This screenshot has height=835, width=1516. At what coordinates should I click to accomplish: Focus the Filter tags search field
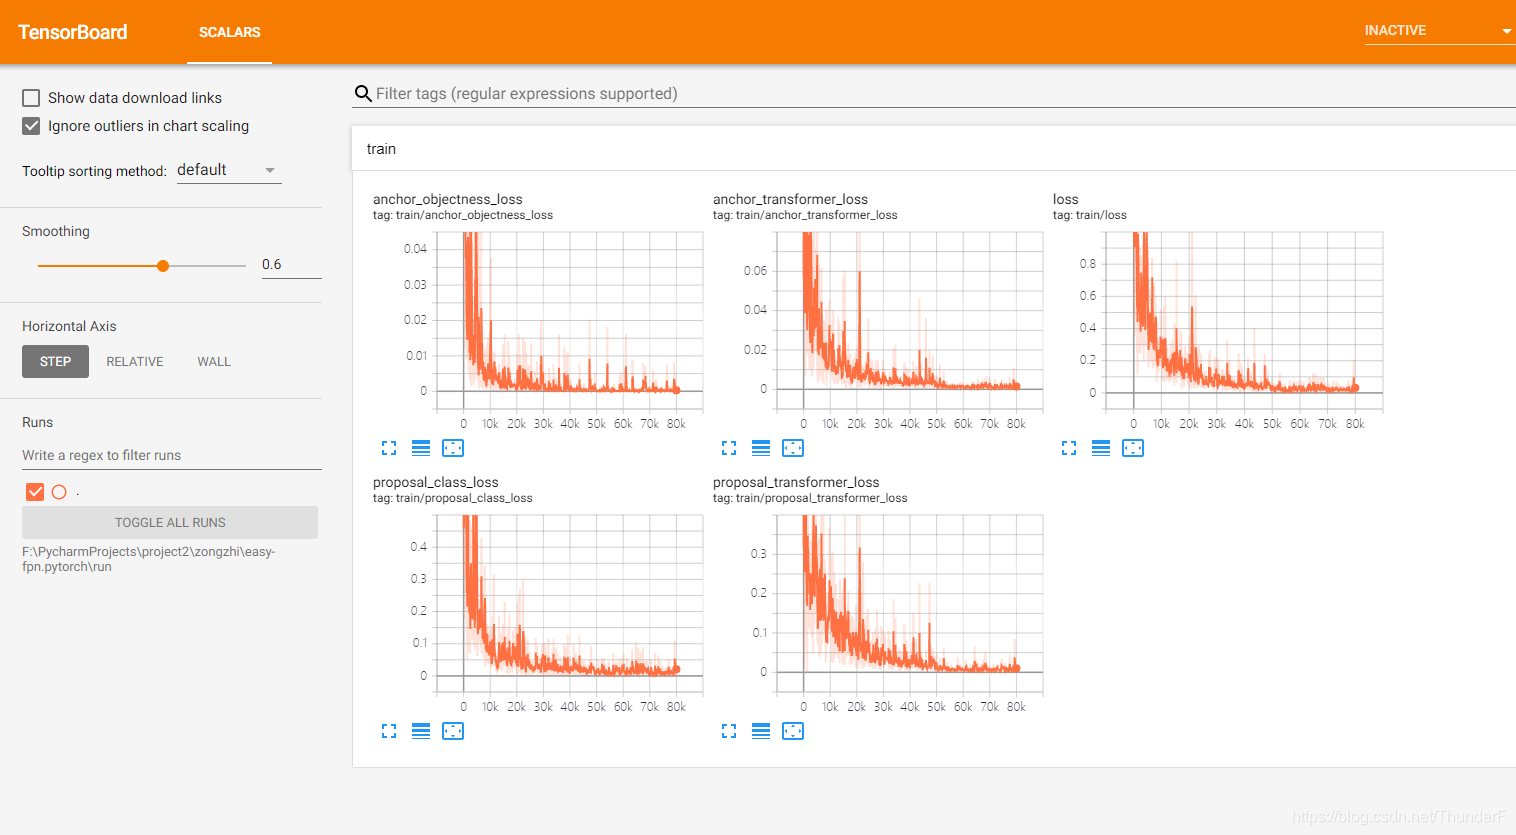click(945, 94)
